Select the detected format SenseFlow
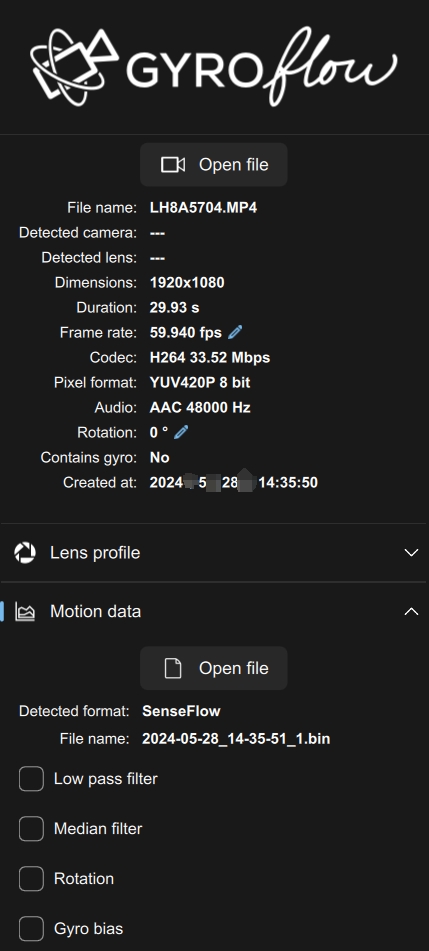The height and width of the screenshot is (951, 429). pyautogui.click(x=181, y=711)
